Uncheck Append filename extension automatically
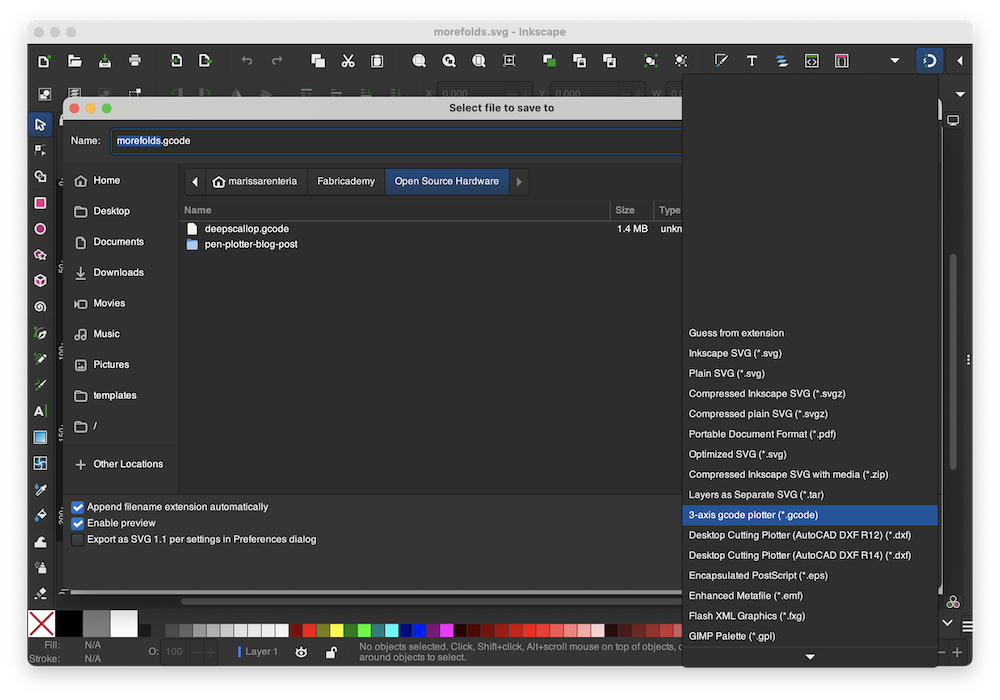 [x=78, y=507]
